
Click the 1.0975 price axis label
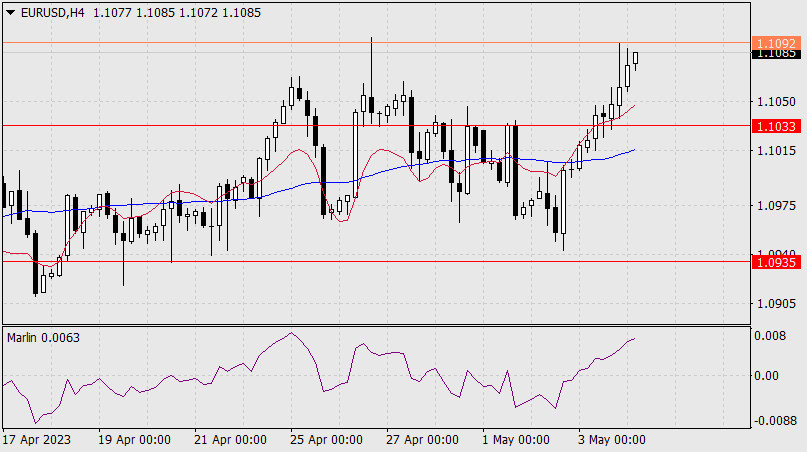776,205
